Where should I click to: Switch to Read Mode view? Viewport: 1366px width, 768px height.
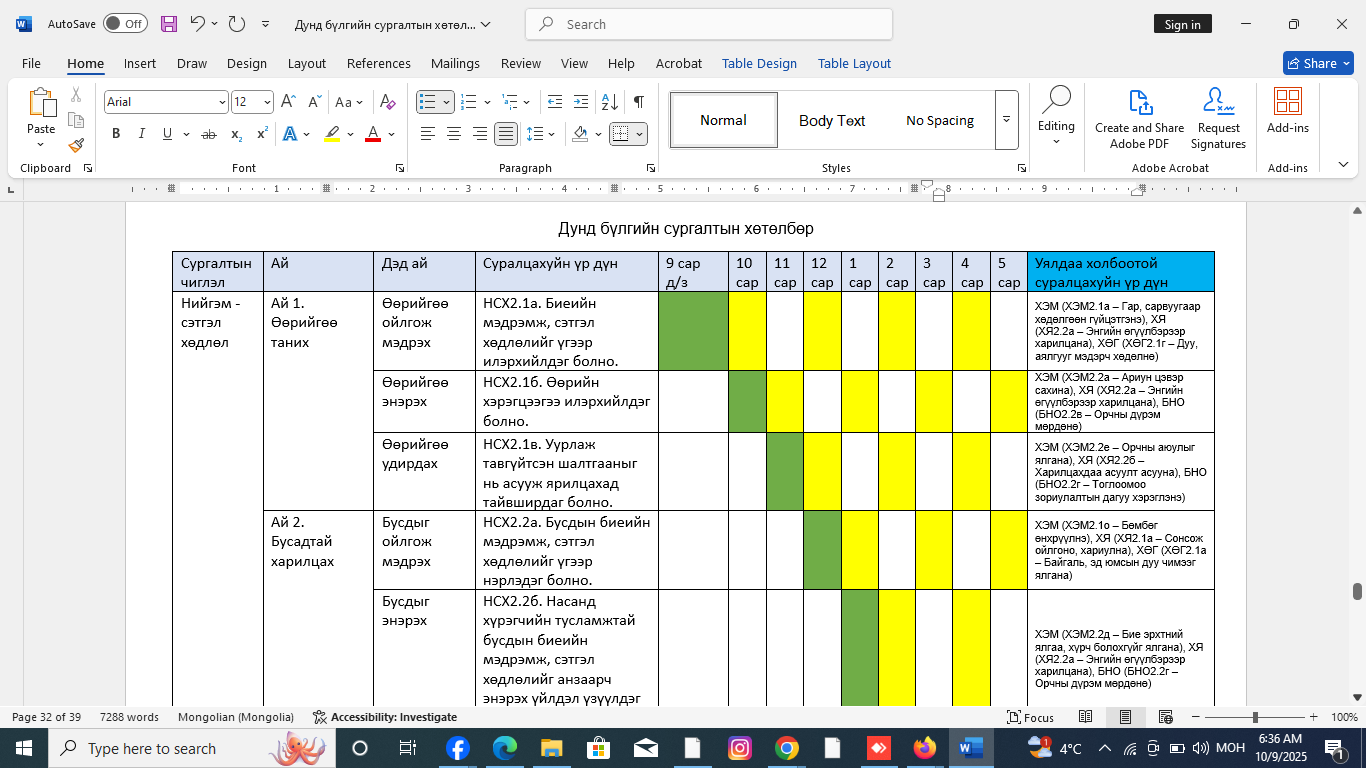click(x=1085, y=717)
